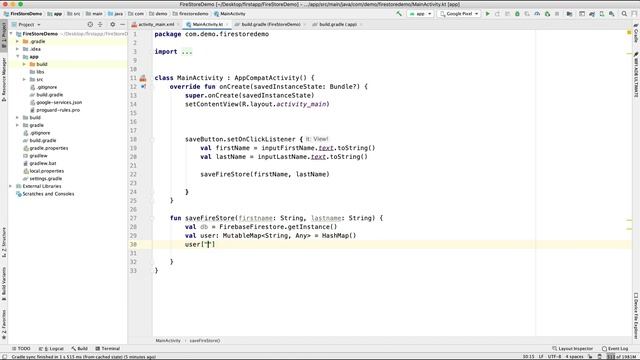Hide the Project panel with minus icon
Image resolution: width=640 pixels, height=360 pixels.
[122, 24]
